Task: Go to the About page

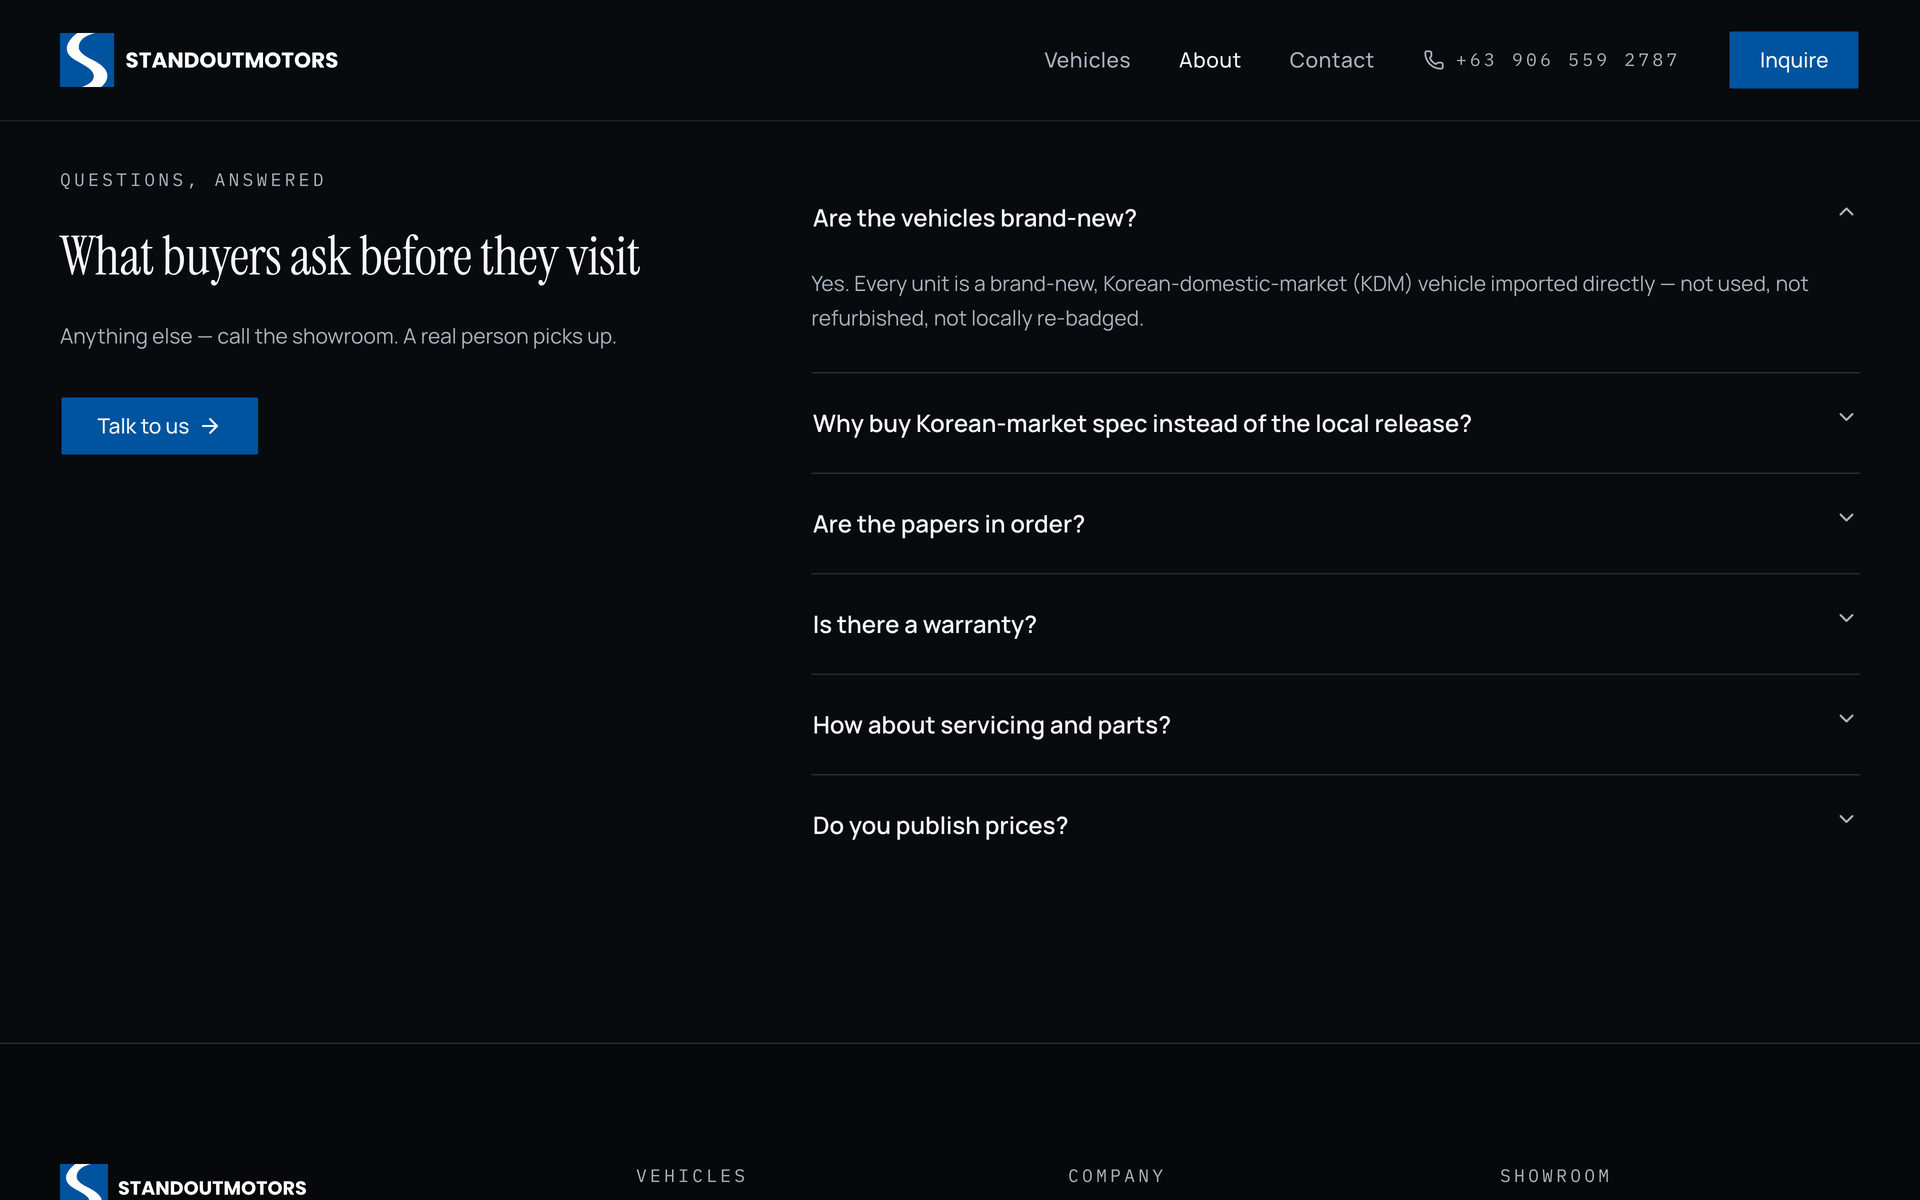Action: click(x=1209, y=60)
